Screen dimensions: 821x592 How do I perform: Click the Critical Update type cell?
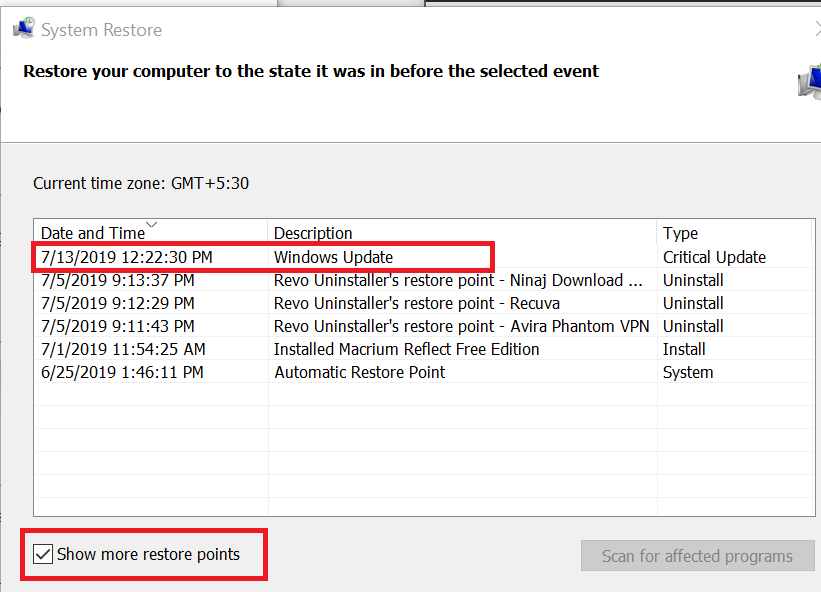pos(714,257)
